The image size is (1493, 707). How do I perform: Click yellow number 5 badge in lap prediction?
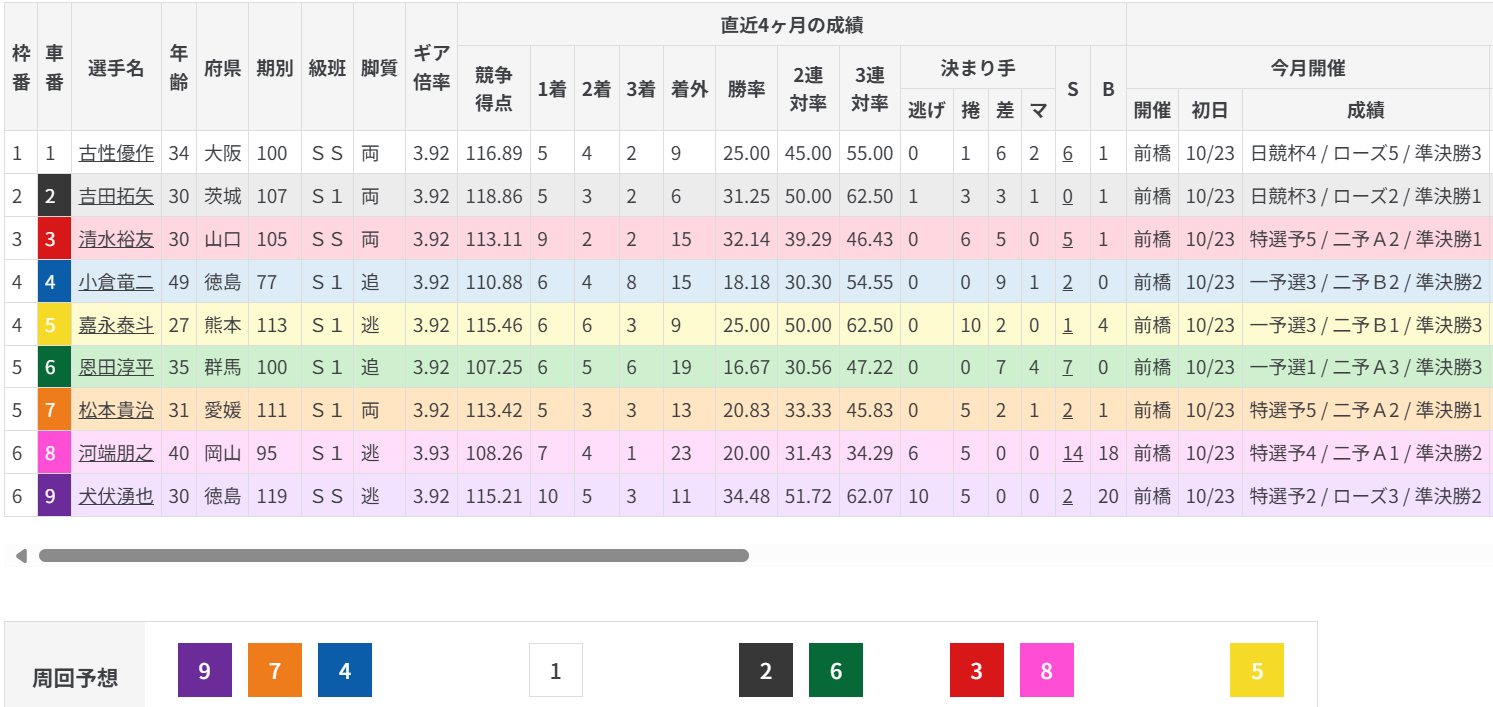click(1256, 670)
